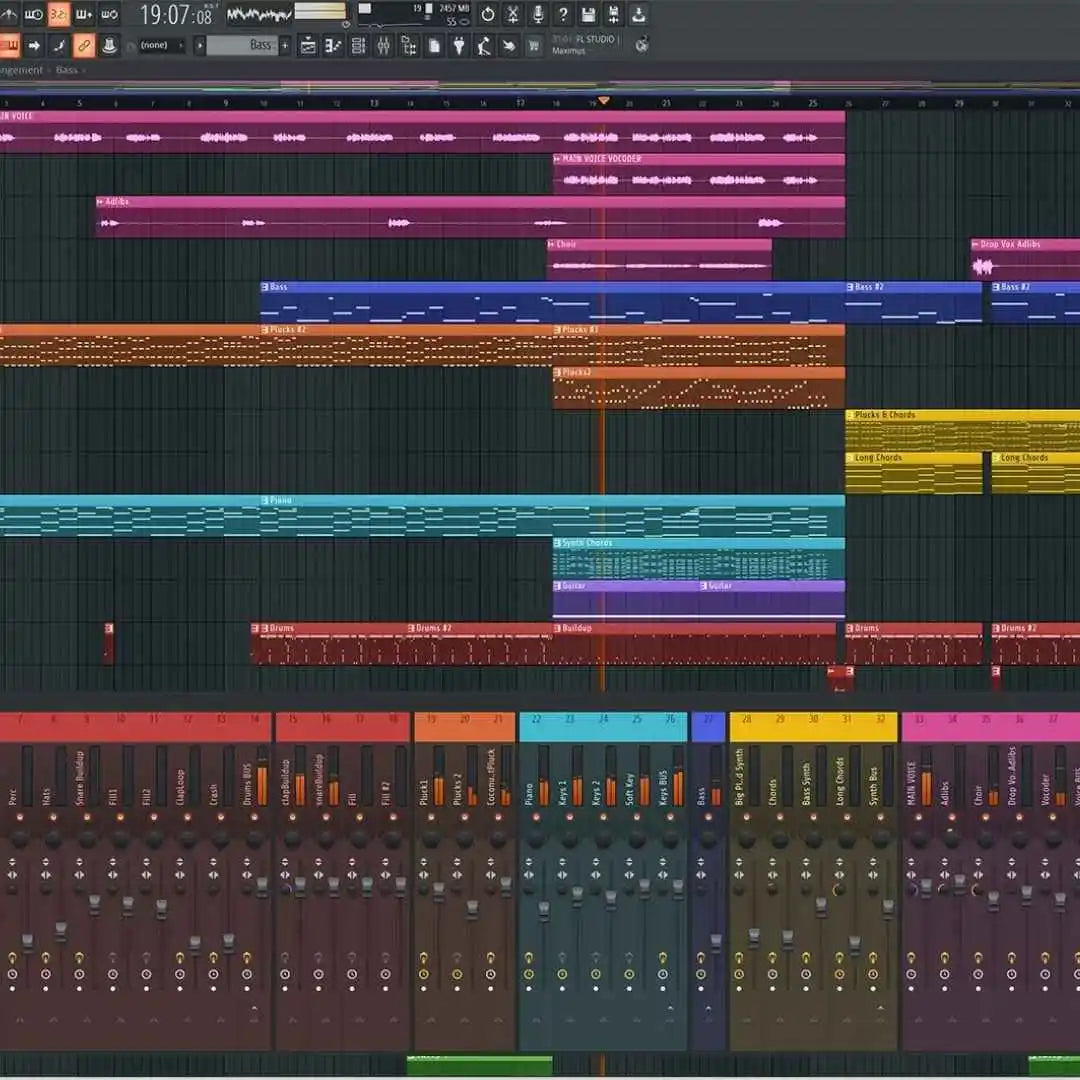Click the shopping cart icon

(533, 45)
